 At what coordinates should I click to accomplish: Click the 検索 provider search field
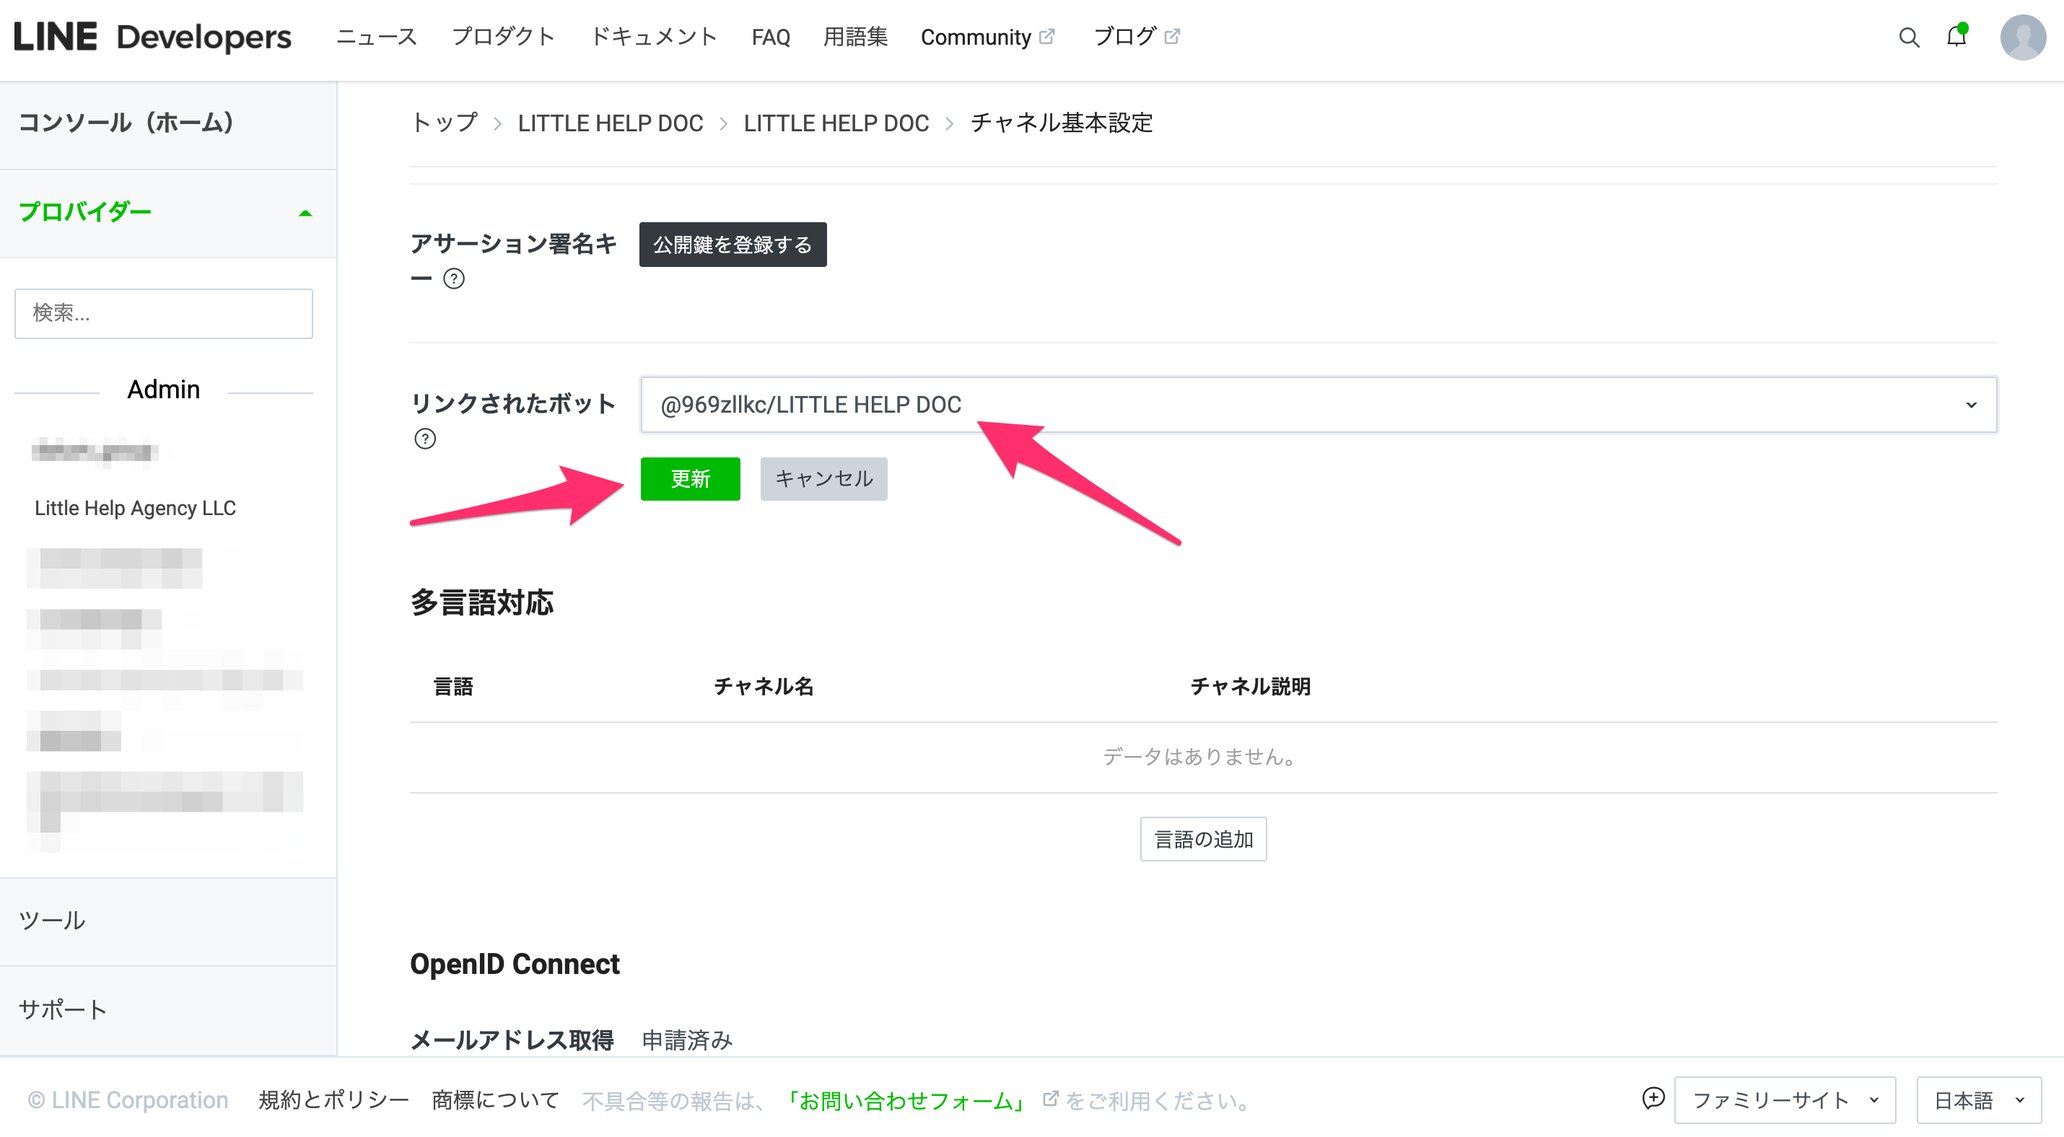163,313
